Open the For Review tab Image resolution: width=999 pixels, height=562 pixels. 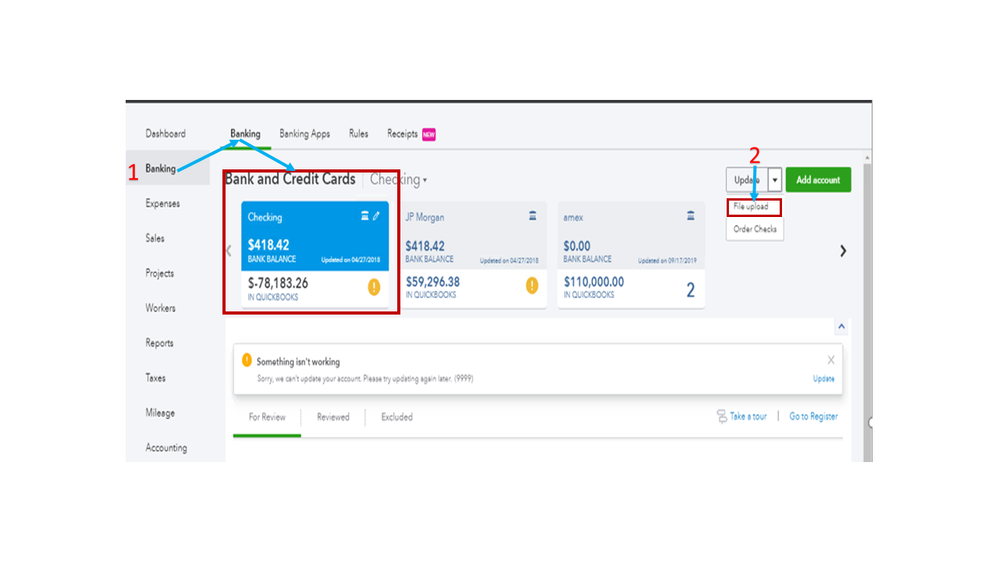pyautogui.click(x=267, y=417)
